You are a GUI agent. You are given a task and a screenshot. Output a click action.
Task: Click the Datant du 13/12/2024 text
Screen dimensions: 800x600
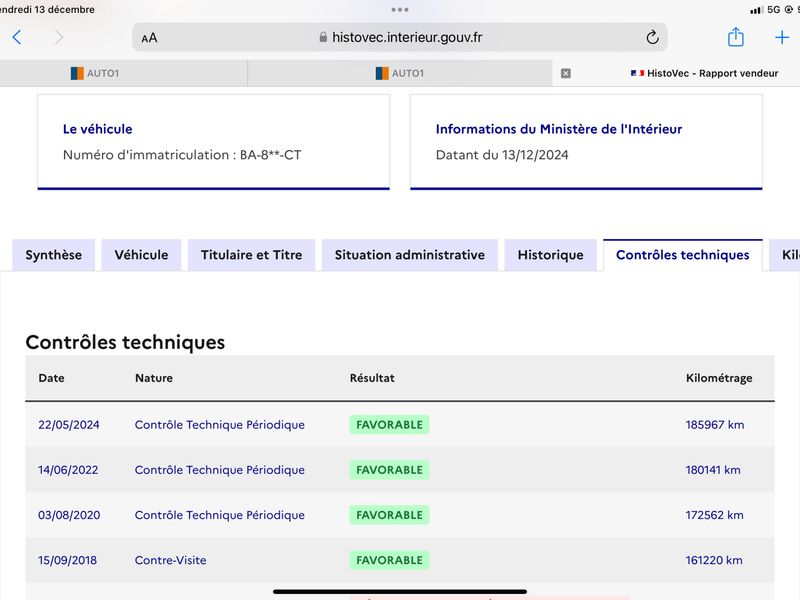tap(502, 155)
